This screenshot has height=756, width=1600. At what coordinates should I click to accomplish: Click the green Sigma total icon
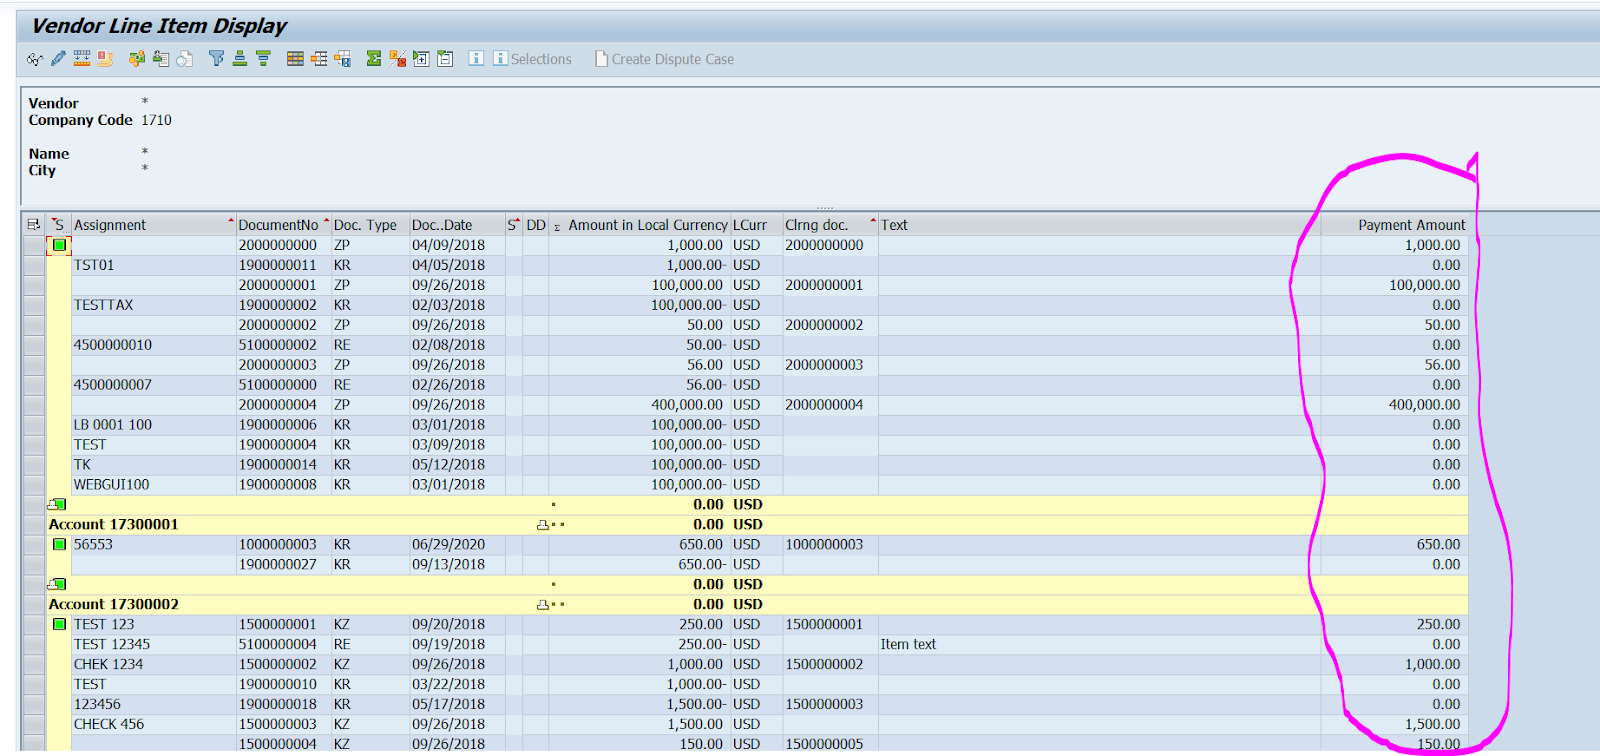pyautogui.click(x=373, y=59)
